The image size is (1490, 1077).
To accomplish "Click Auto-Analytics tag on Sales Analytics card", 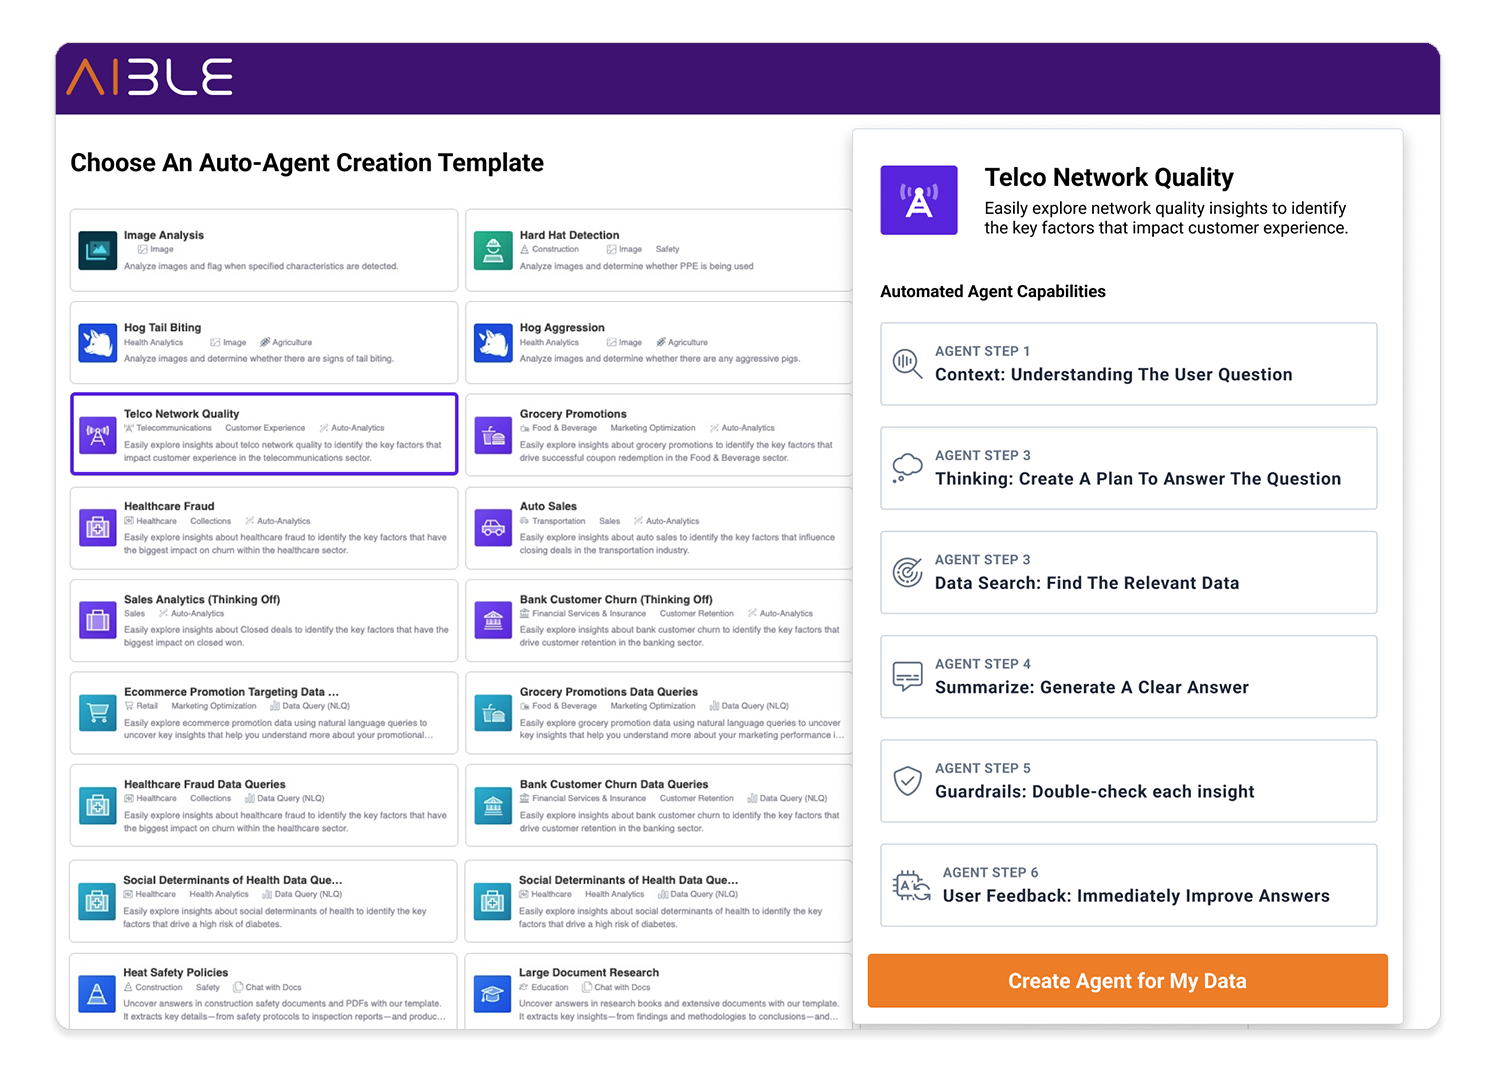I will click(x=191, y=613).
